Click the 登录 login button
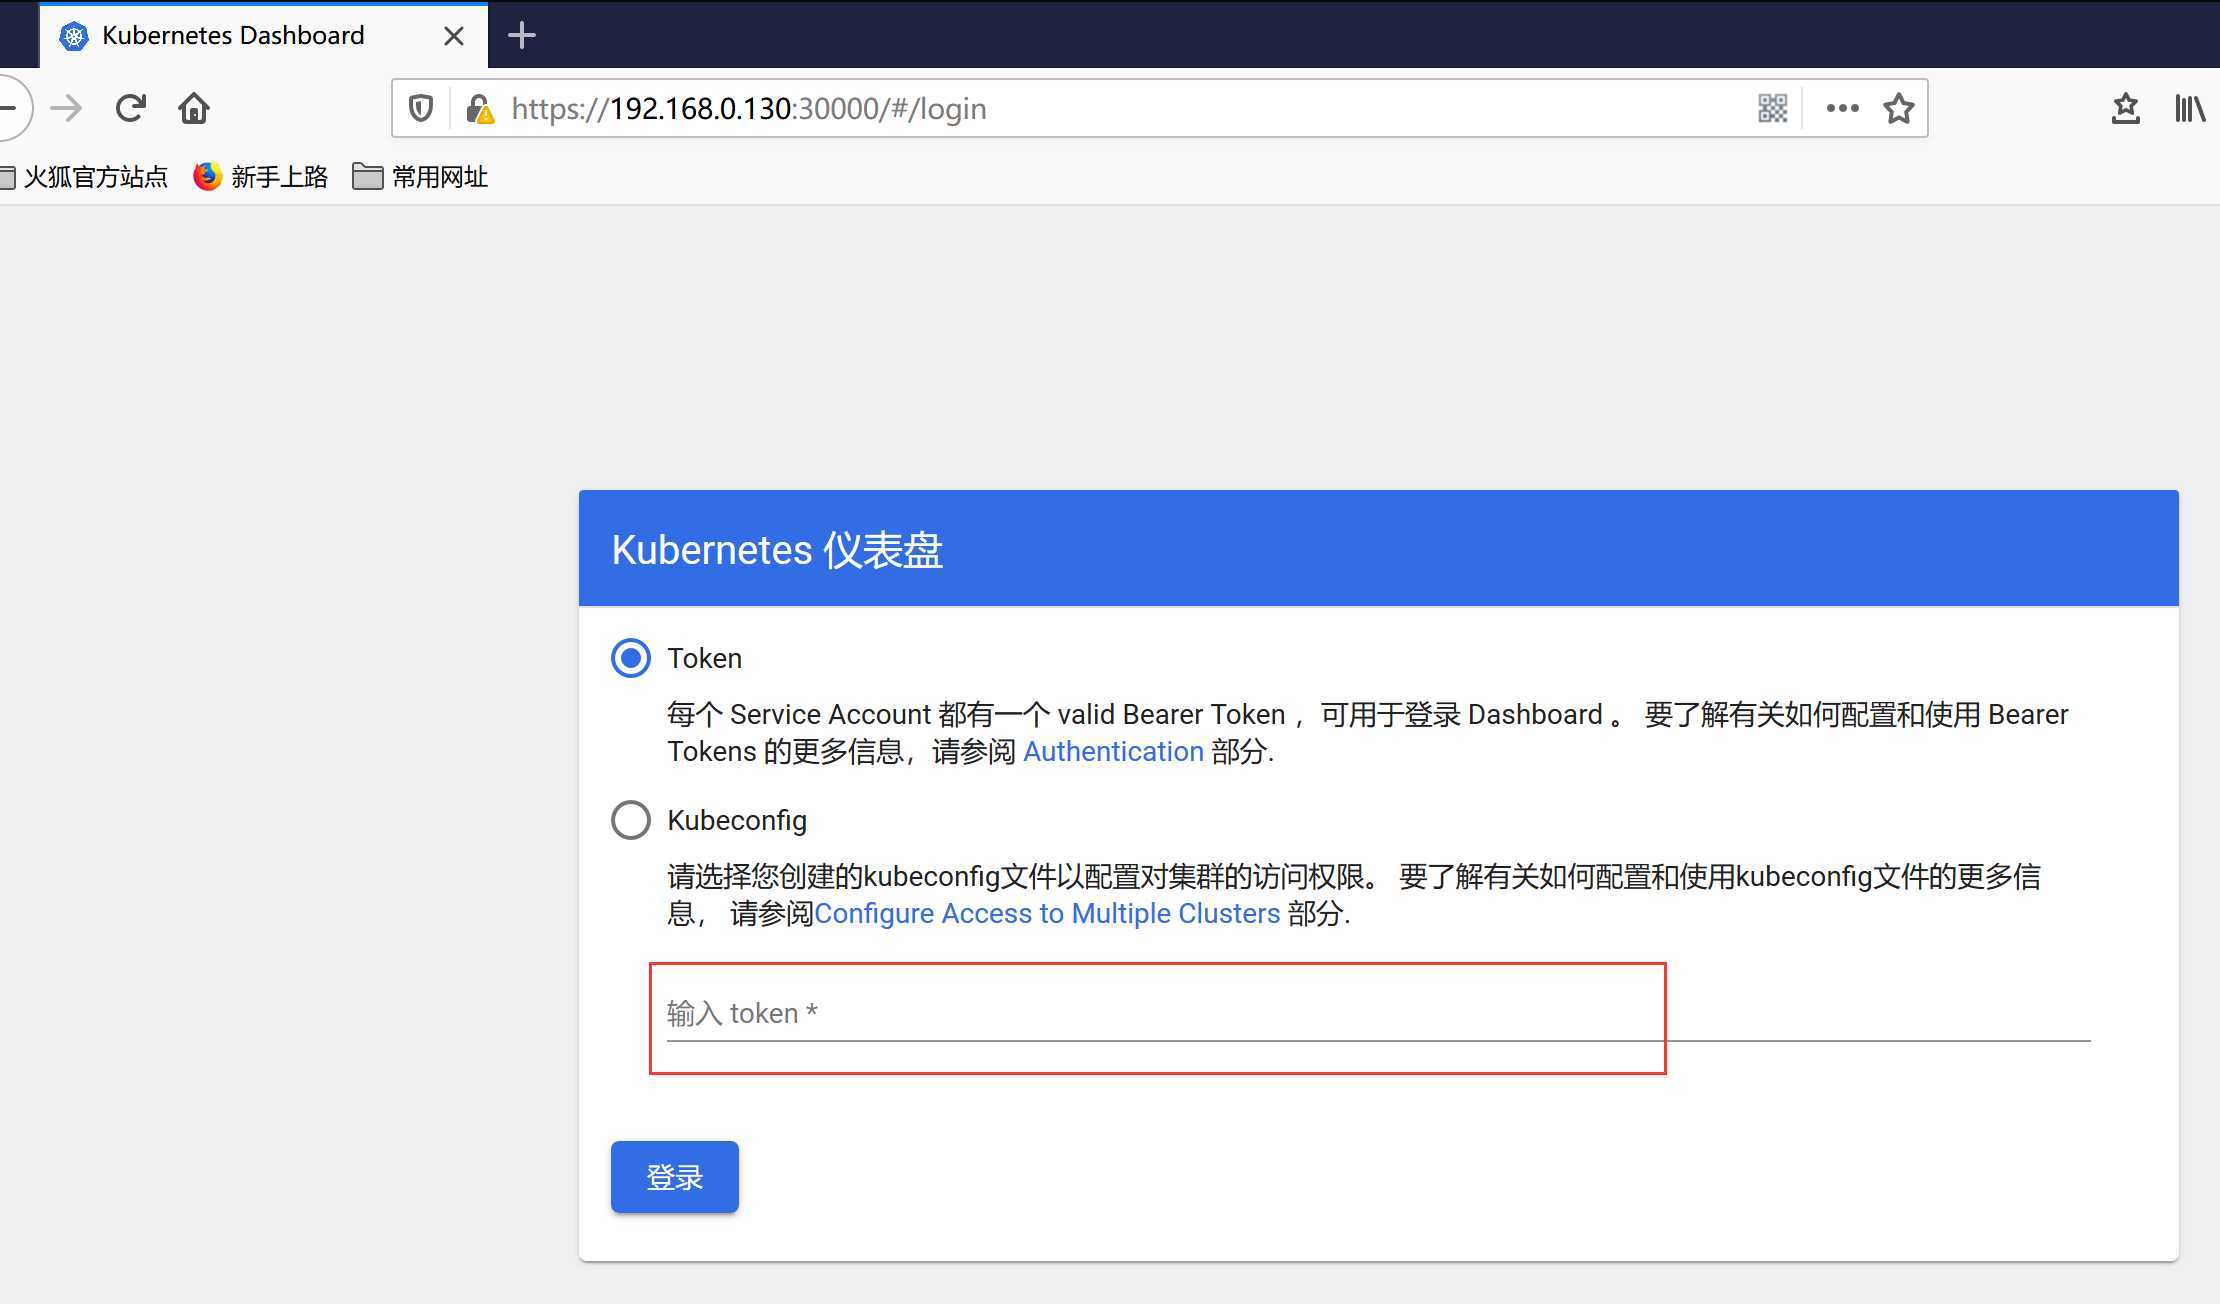Image resolution: width=2220 pixels, height=1304 pixels. (x=675, y=1177)
